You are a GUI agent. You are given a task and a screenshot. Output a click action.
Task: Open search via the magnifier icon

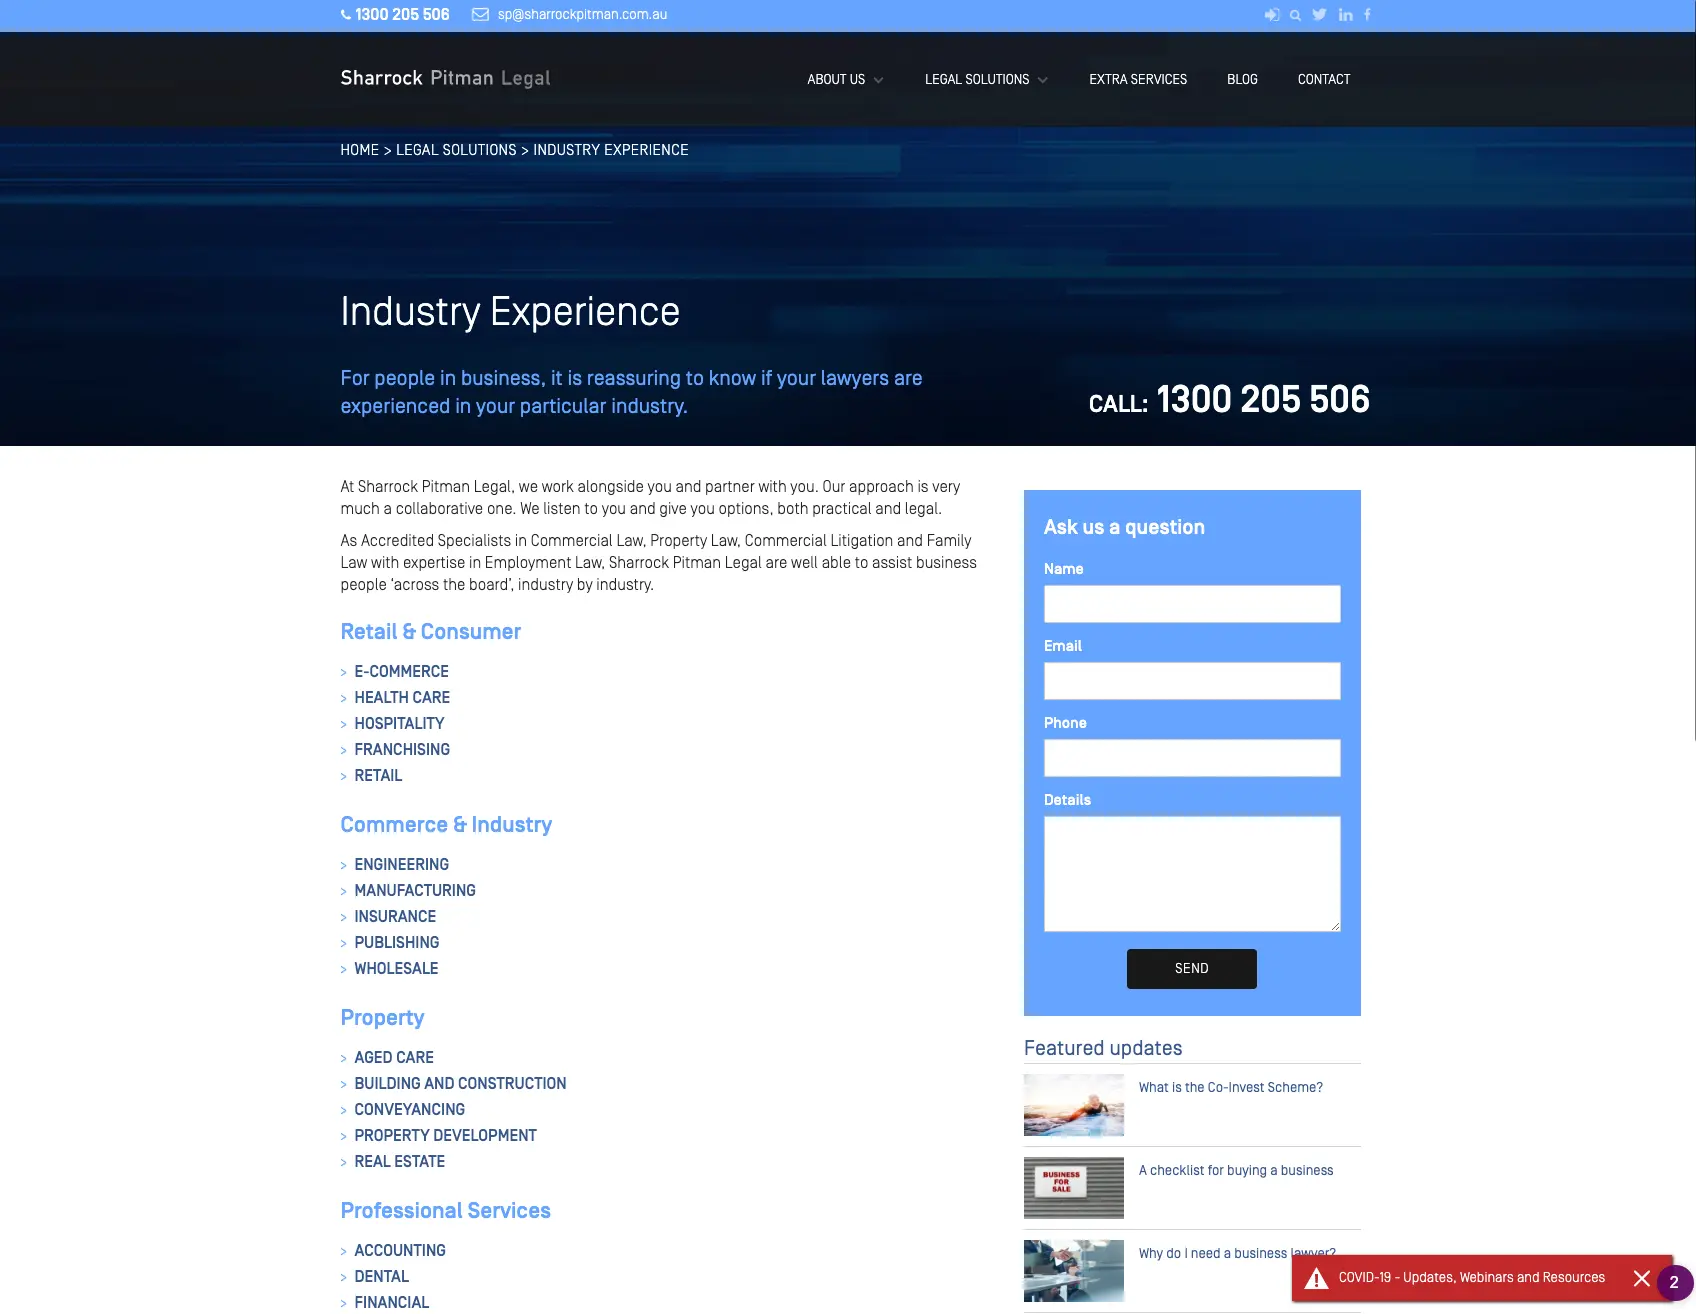click(x=1295, y=15)
